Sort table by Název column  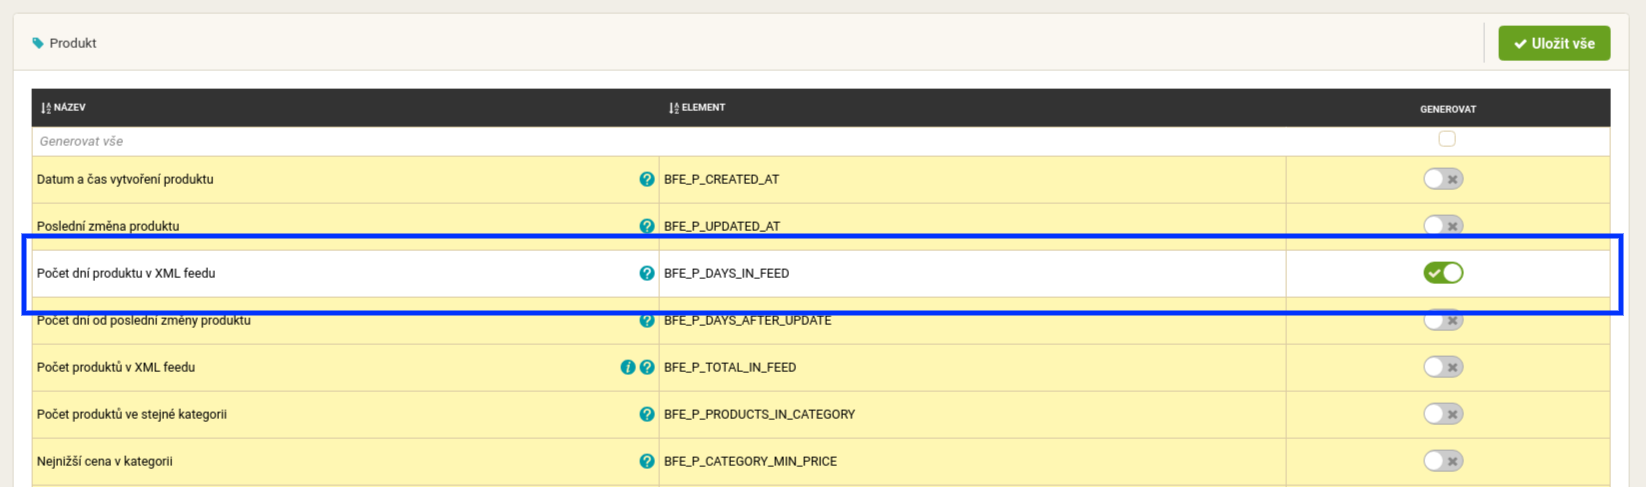click(x=63, y=107)
